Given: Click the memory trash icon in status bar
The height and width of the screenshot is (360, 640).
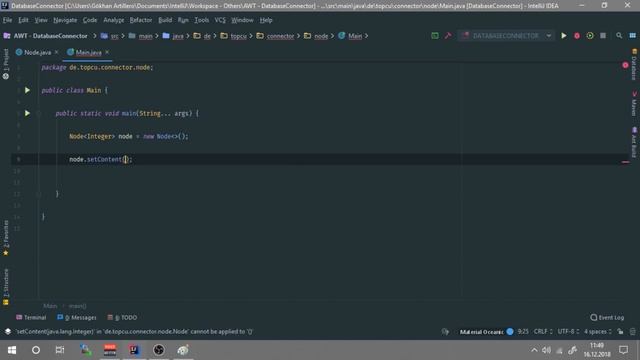Looking at the screenshot, I should pos(632,331).
